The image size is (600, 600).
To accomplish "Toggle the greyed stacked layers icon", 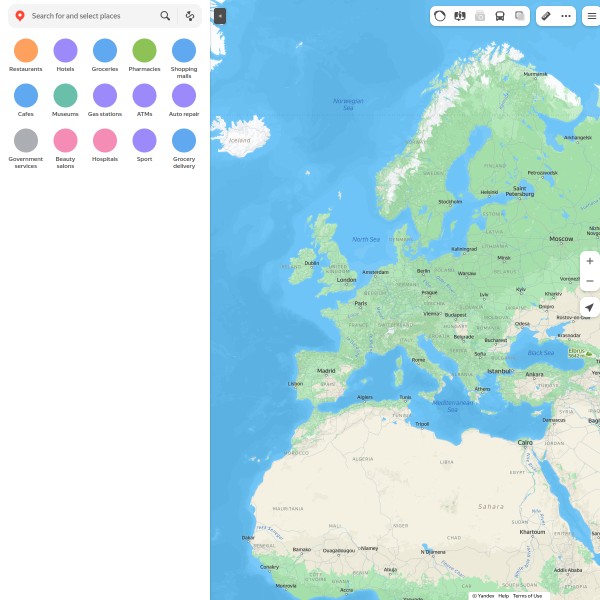I will (x=520, y=16).
